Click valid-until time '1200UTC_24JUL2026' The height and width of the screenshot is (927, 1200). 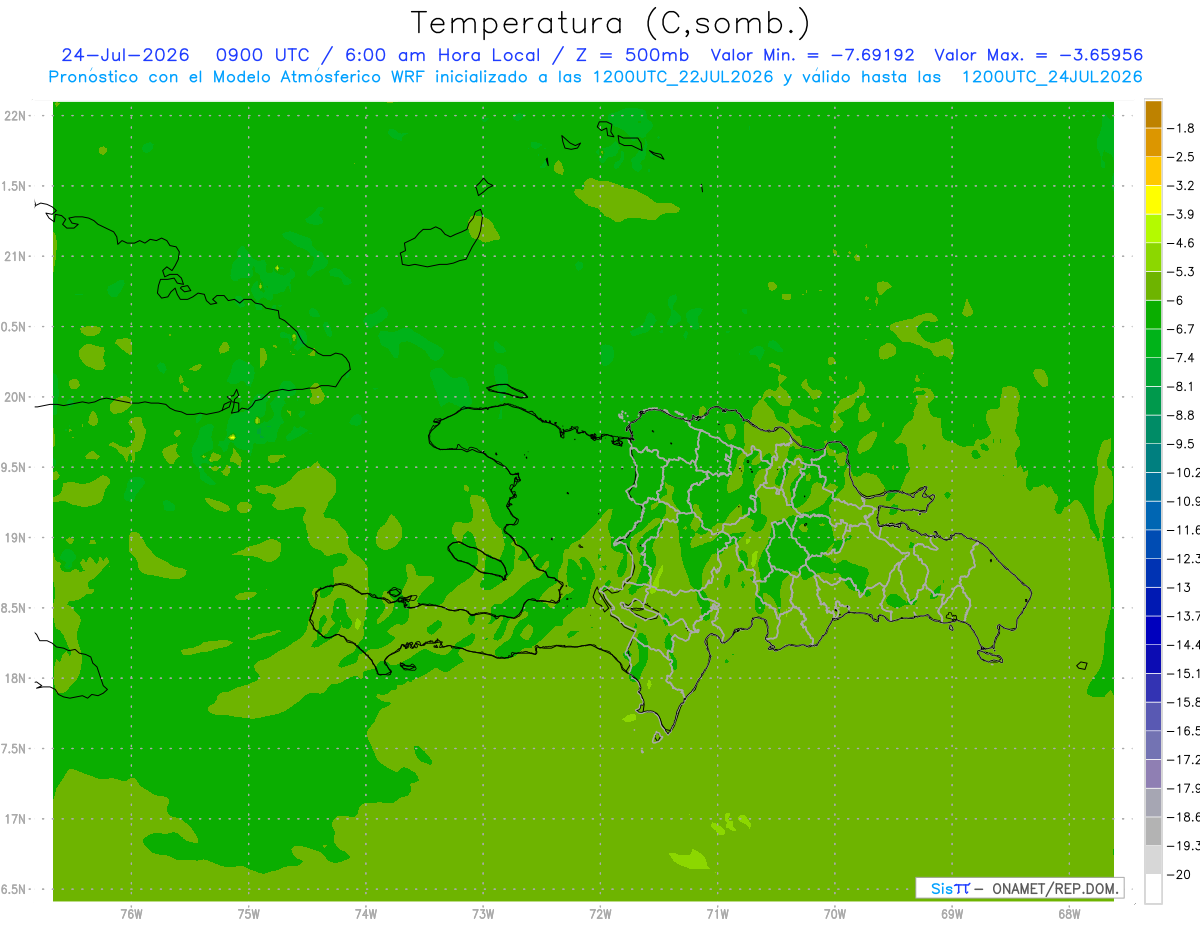click(1051, 76)
